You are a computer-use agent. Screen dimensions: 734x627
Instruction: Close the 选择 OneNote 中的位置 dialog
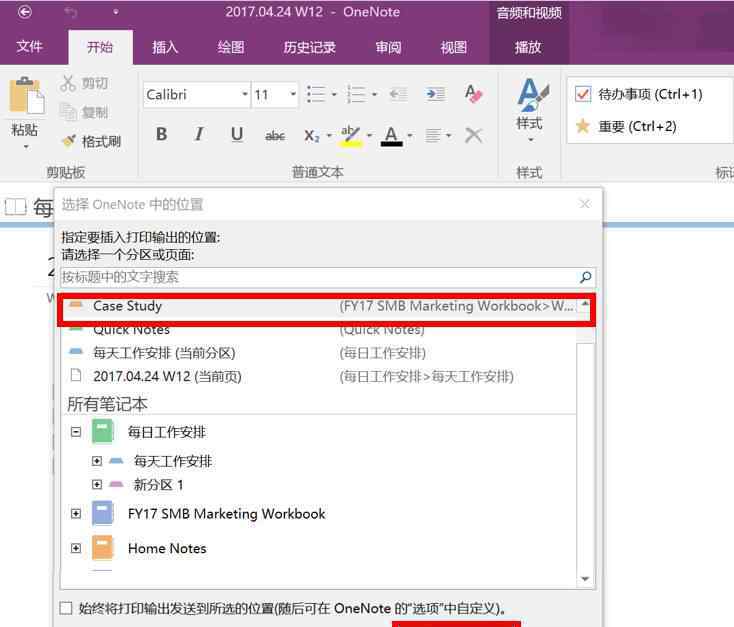click(585, 204)
